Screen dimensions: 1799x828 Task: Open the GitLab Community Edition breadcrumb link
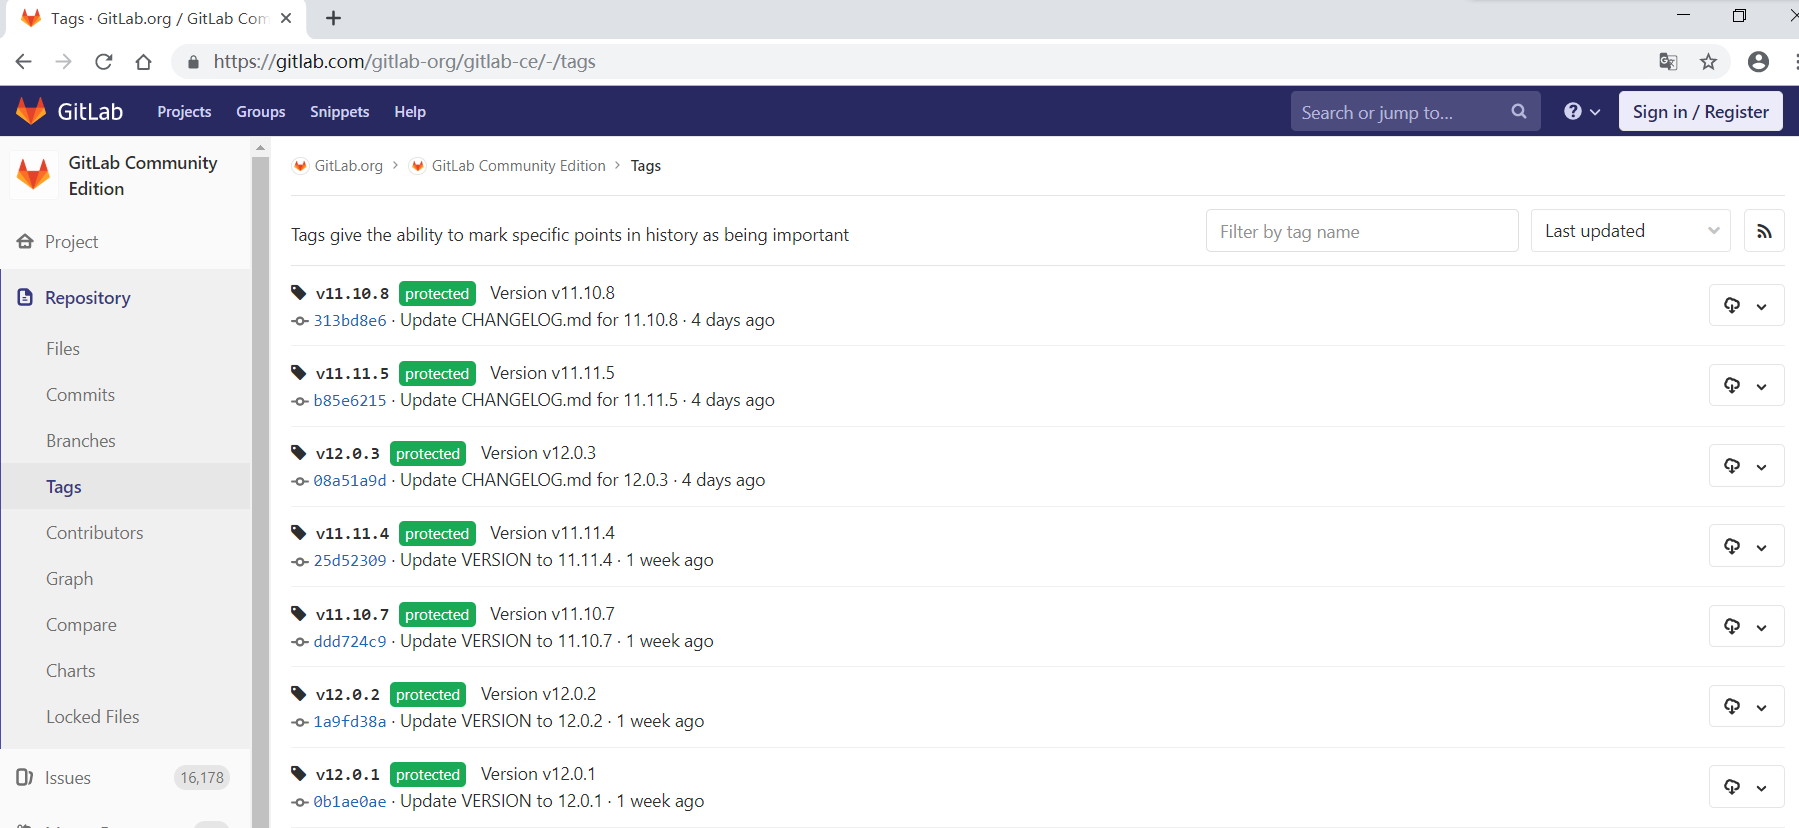click(x=519, y=166)
